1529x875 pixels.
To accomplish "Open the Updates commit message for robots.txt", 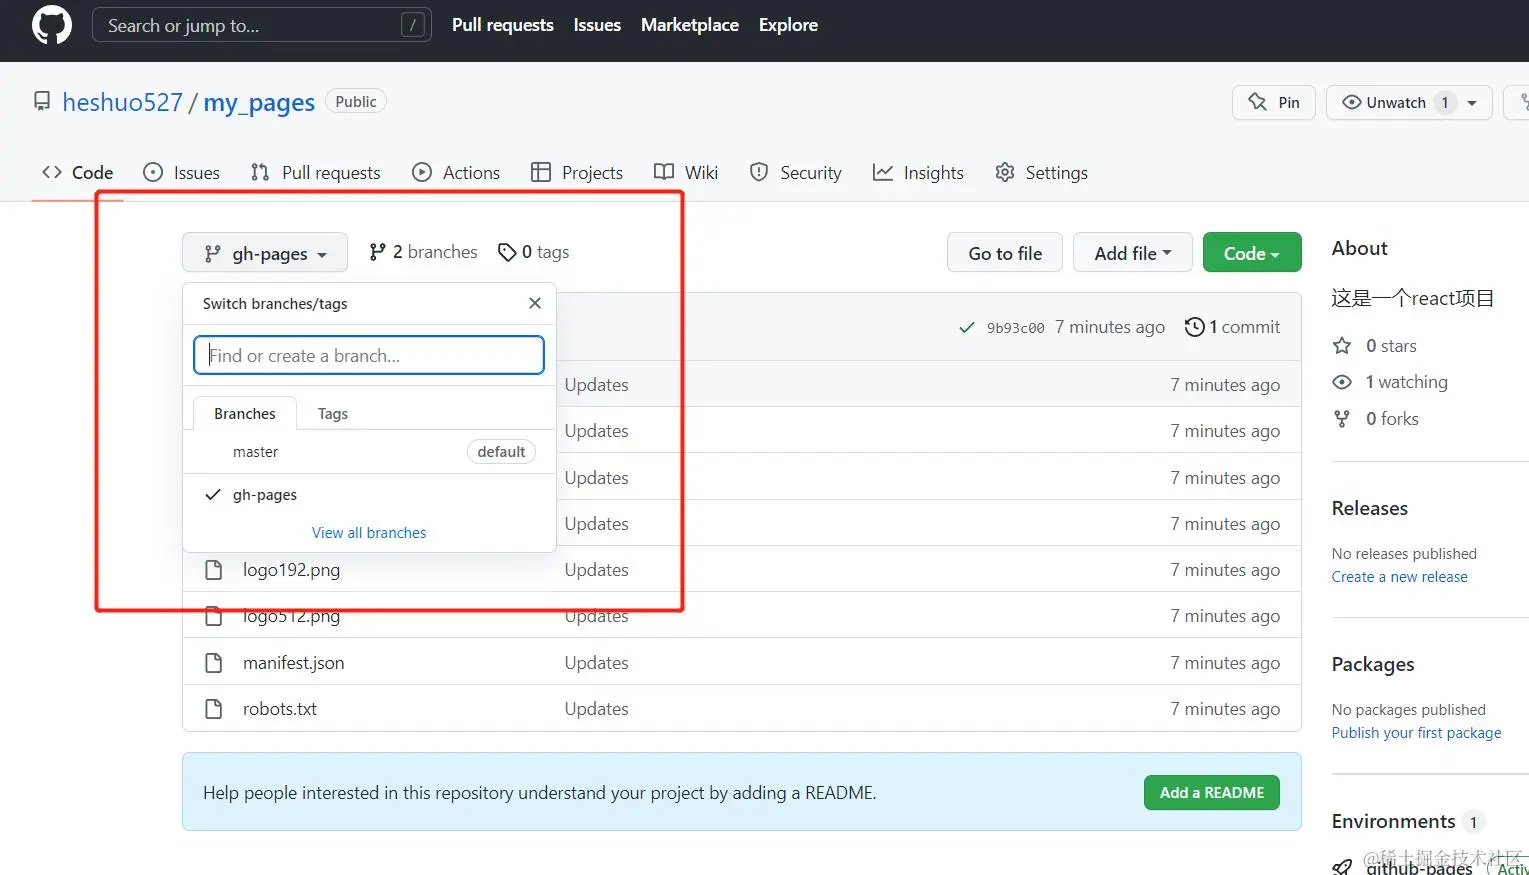I will coord(597,709).
